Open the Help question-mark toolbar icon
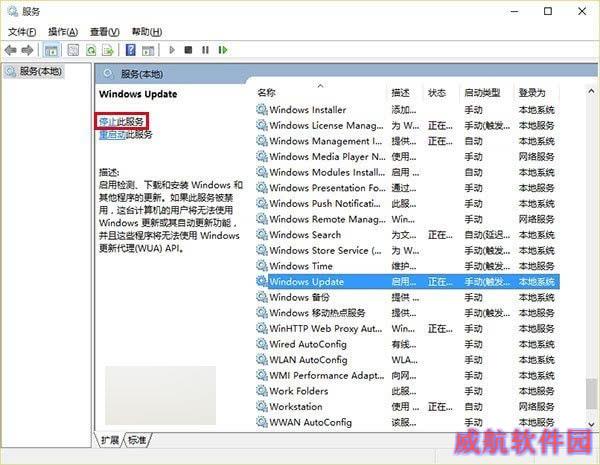 pos(130,50)
